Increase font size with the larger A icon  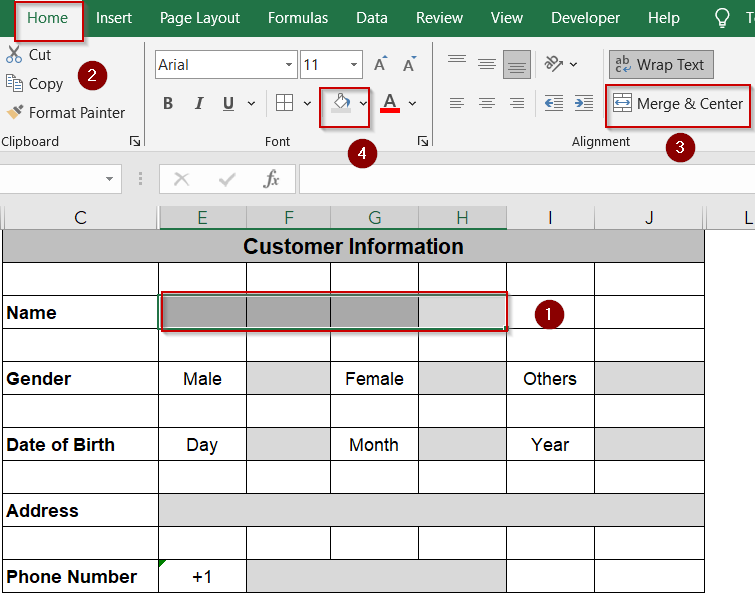click(380, 64)
